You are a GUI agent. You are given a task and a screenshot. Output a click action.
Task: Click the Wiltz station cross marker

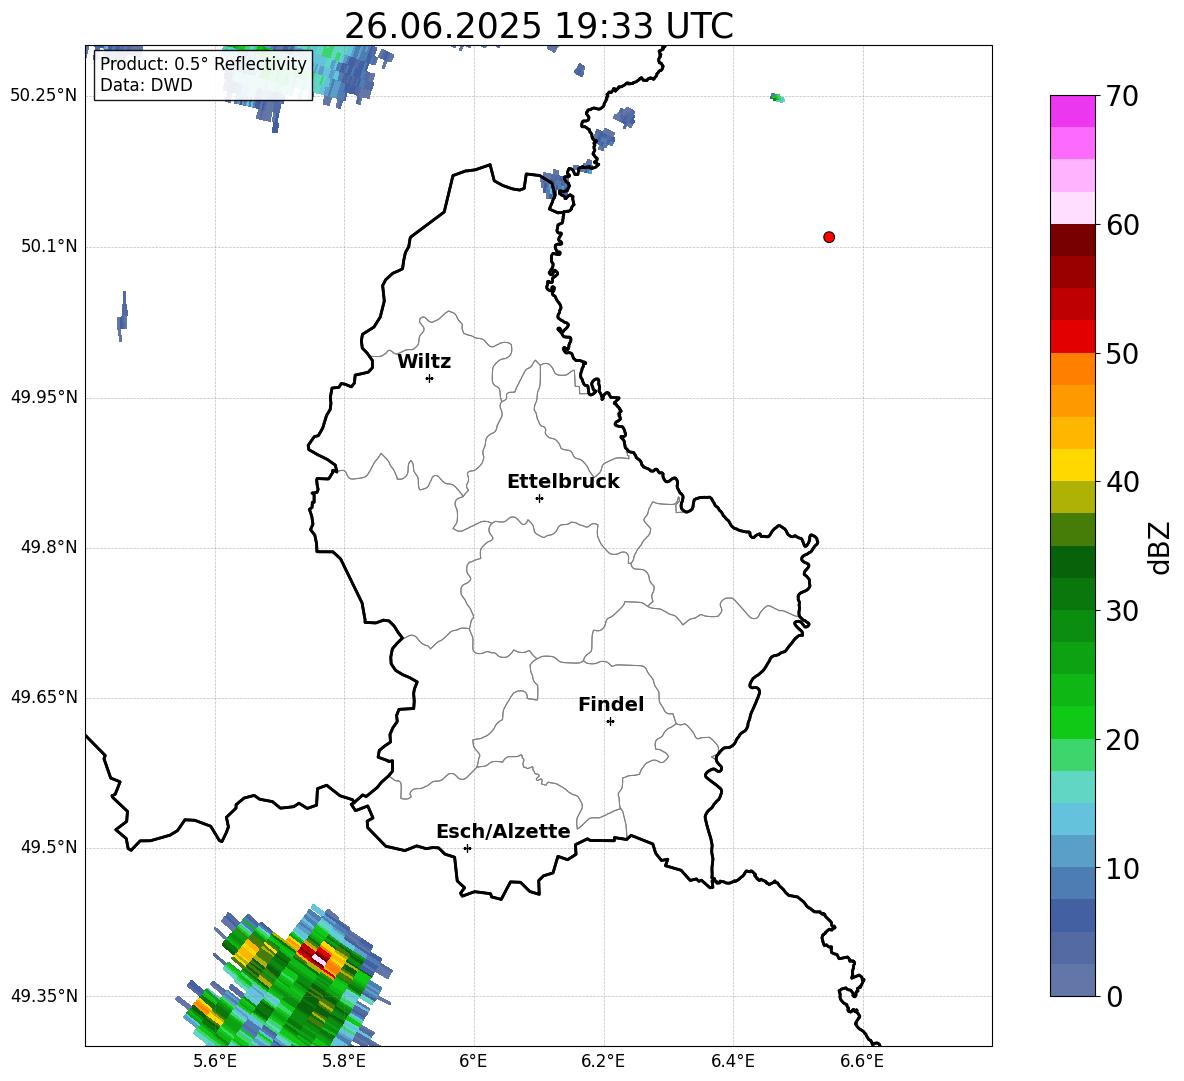point(430,378)
